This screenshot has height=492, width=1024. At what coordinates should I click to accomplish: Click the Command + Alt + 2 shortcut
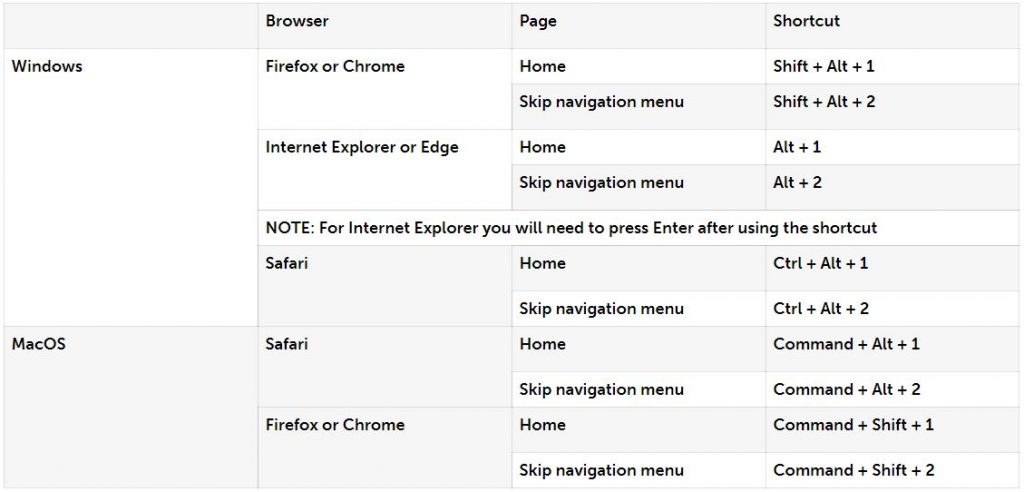click(846, 390)
